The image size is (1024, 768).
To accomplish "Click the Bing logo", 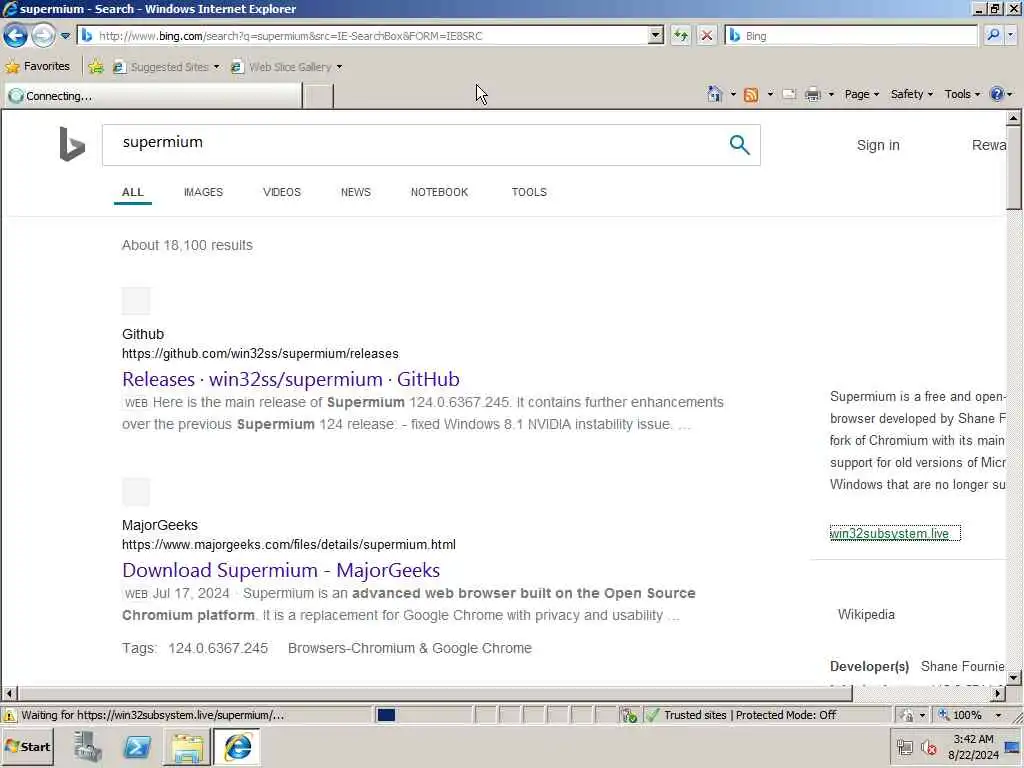I will 72,144.
